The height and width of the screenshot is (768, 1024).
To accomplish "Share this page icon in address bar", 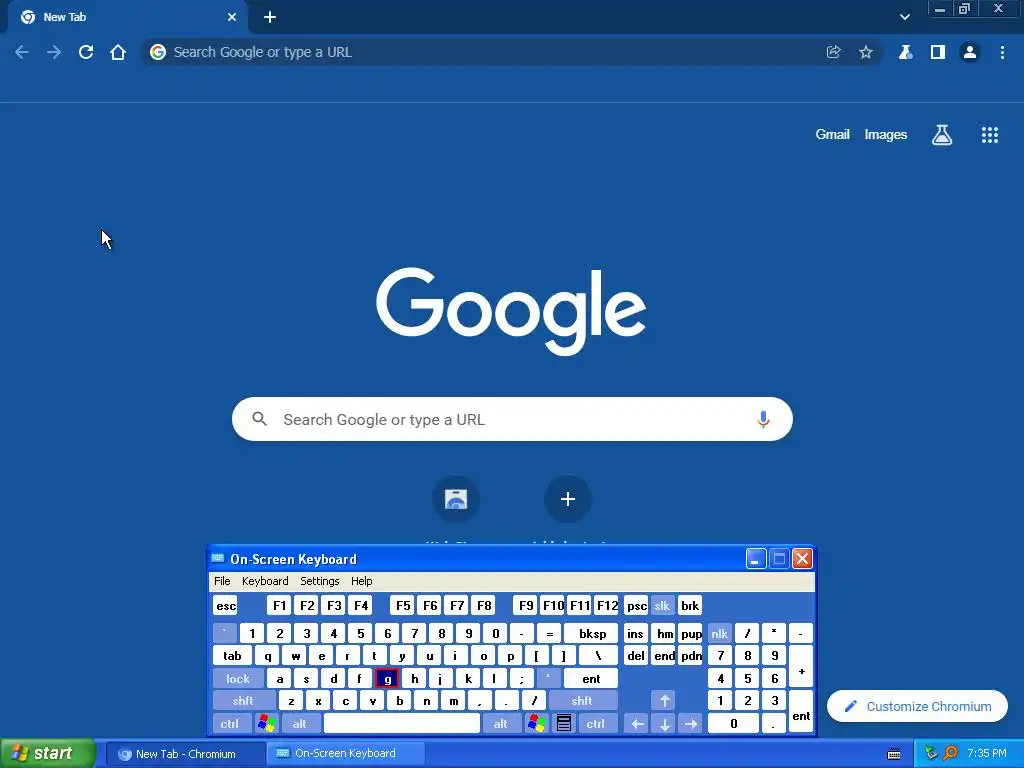I will (x=833, y=52).
